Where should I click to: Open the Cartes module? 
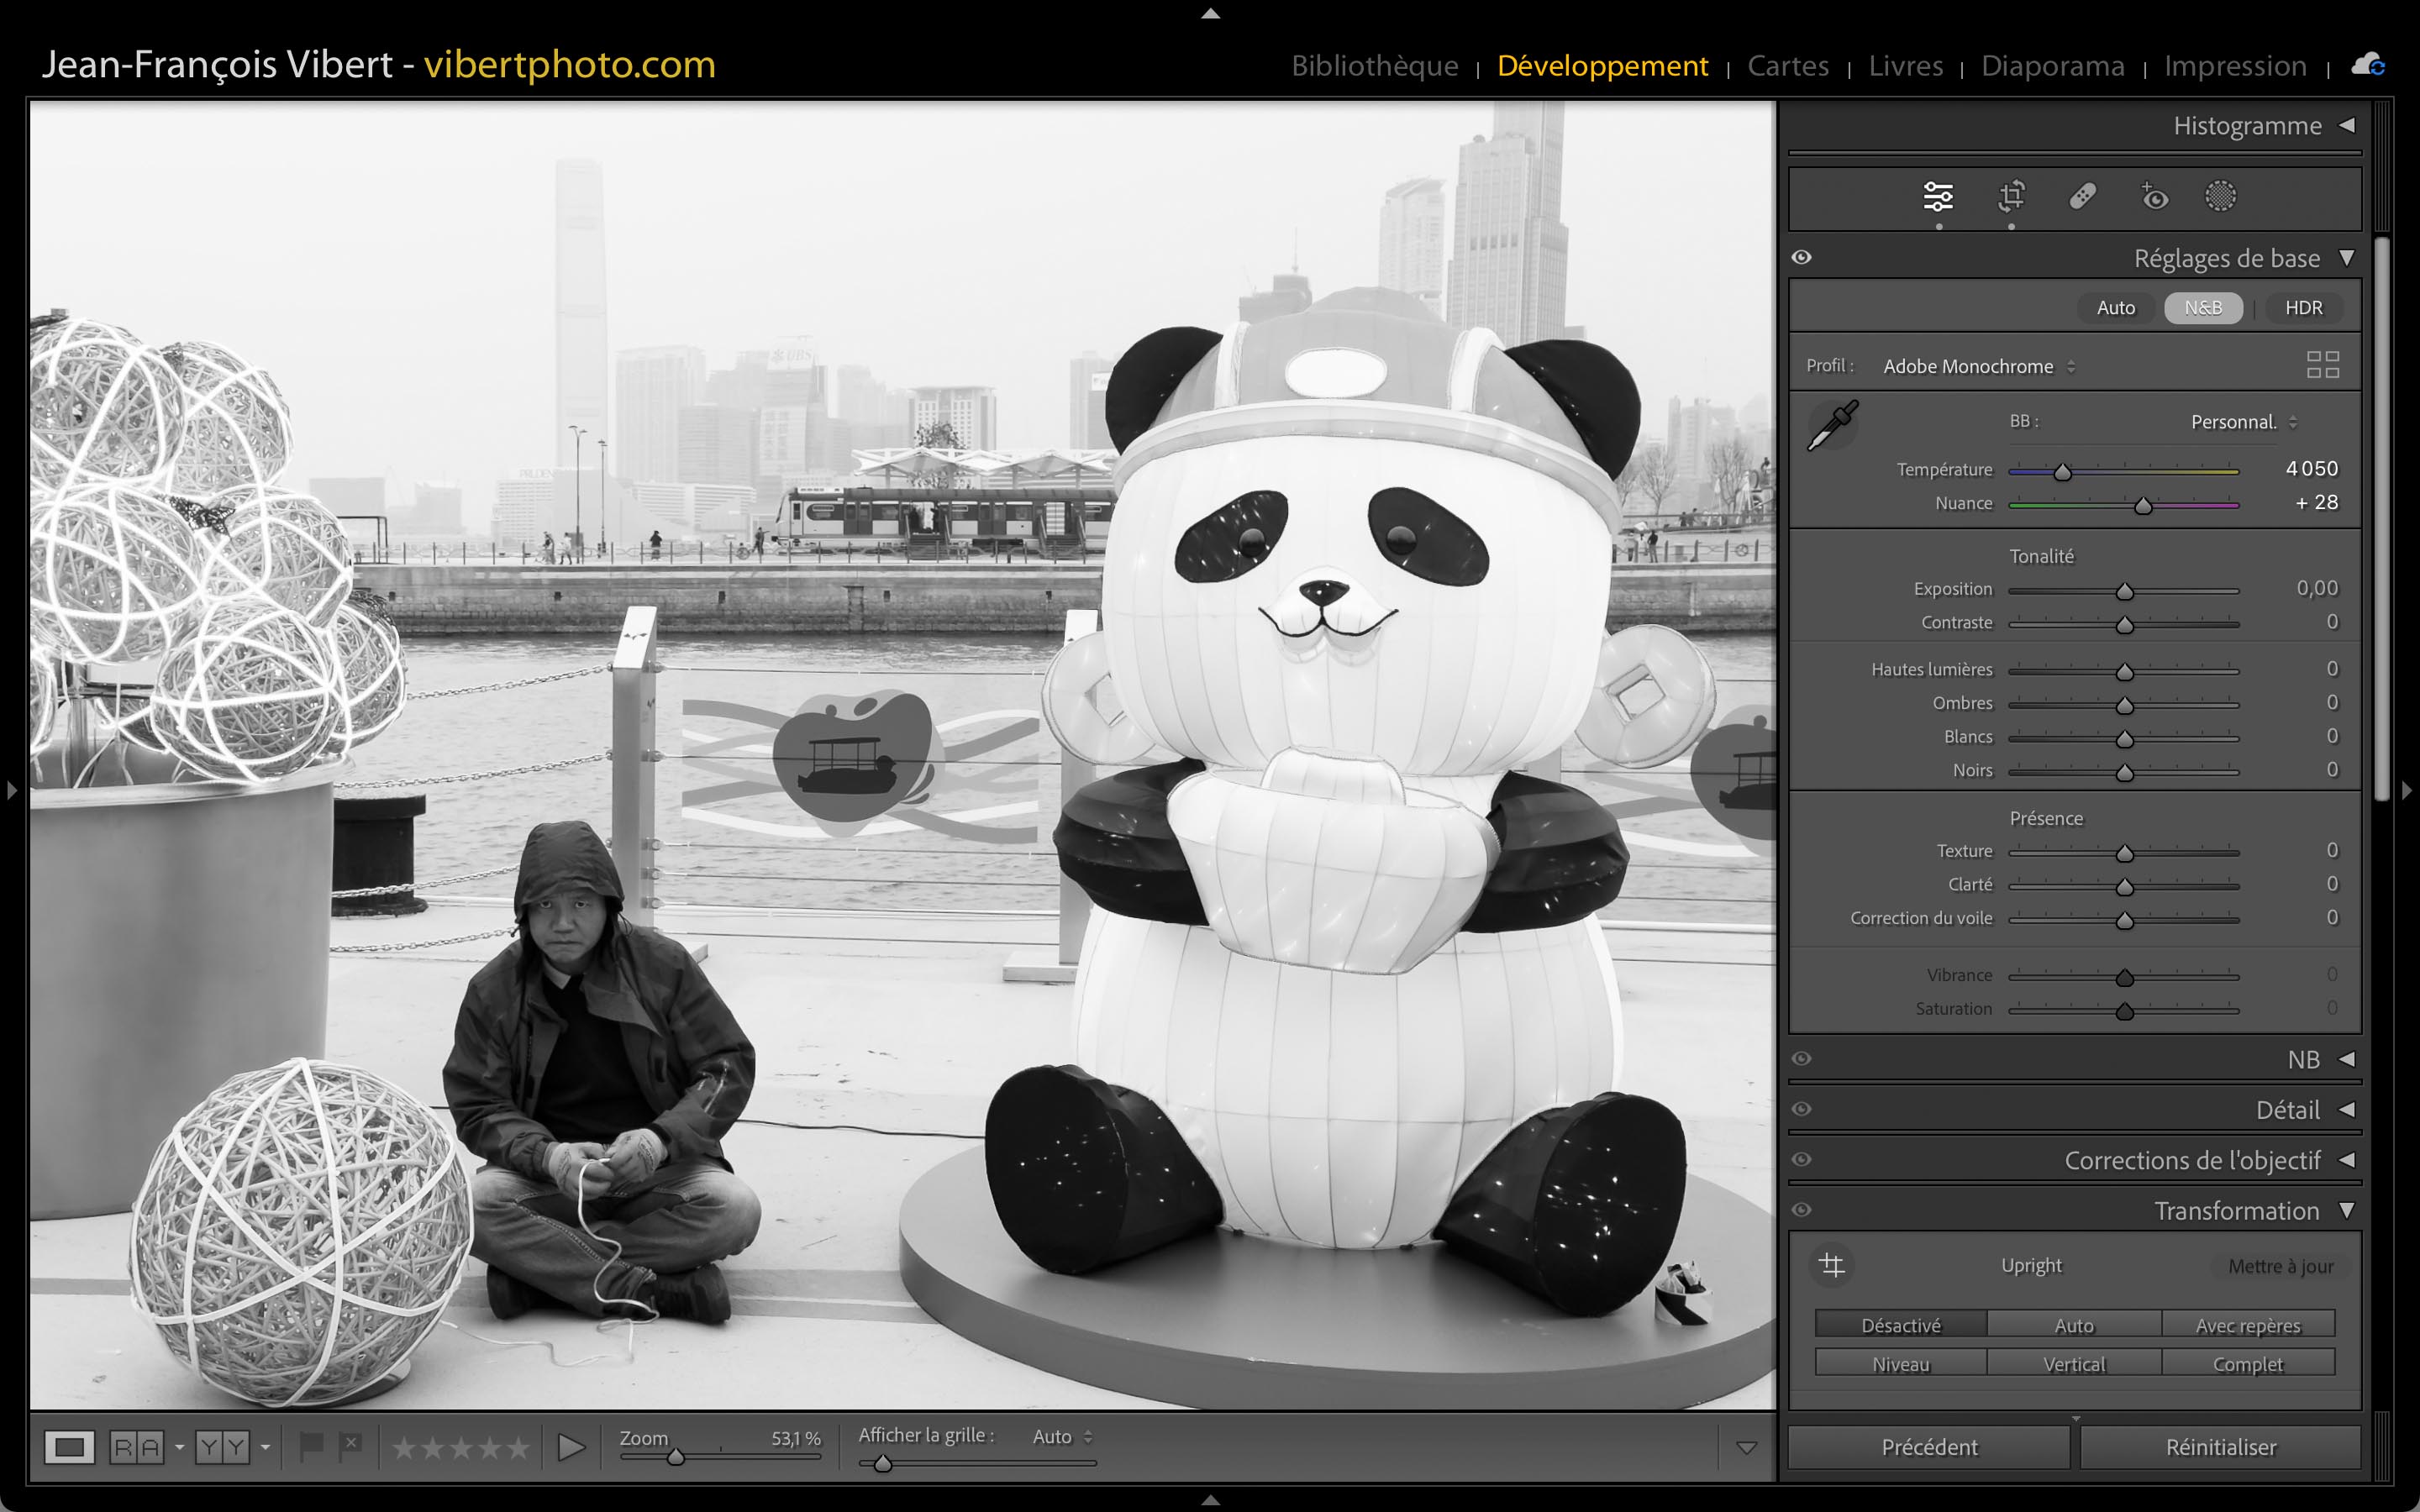pyautogui.click(x=1787, y=66)
